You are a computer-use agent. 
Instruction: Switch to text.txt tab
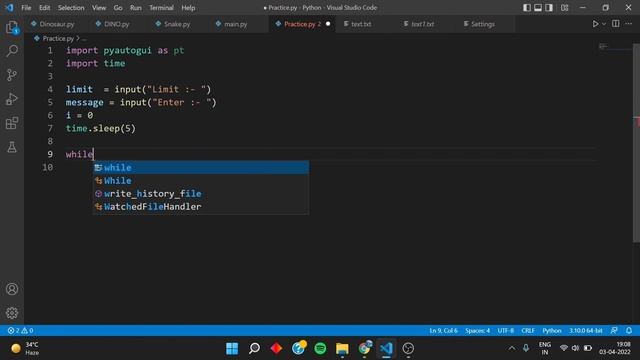tap(361, 24)
